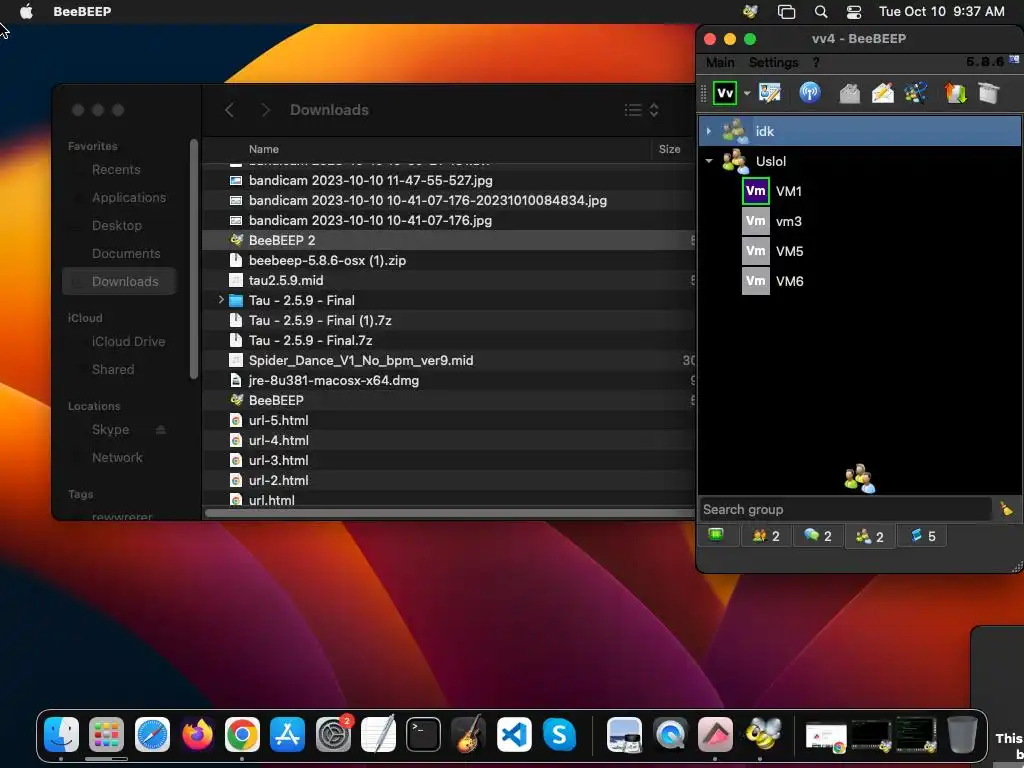Switch to the chat bubbles tab
Image resolution: width=1024 pixels, height=768 pixels.
point(818,536)
